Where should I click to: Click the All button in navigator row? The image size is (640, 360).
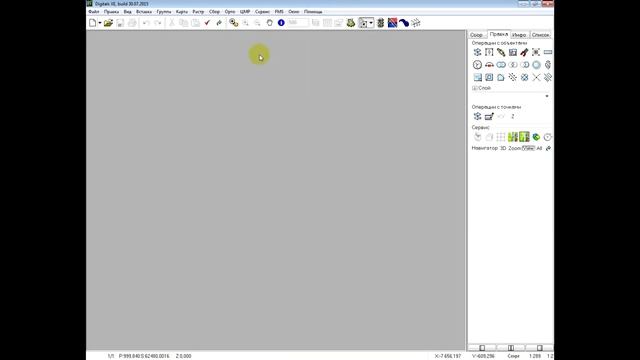[539, 148]
